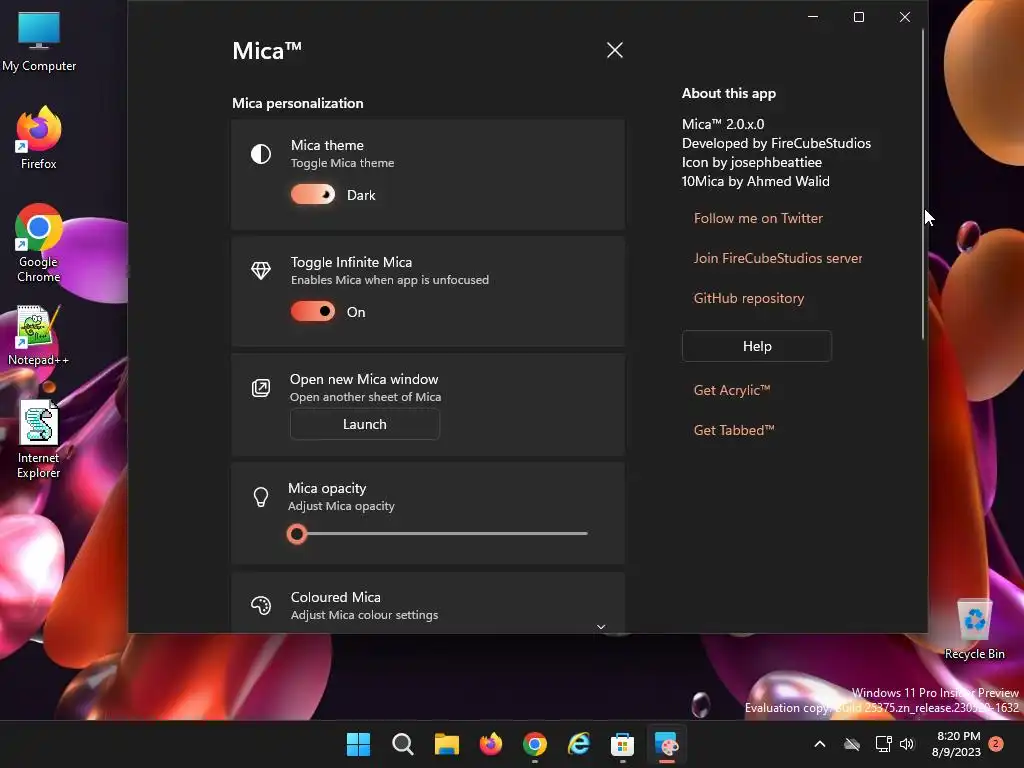Click the Help button
The width and height of the screenshot is (1024, 768).
coord(757,346)
